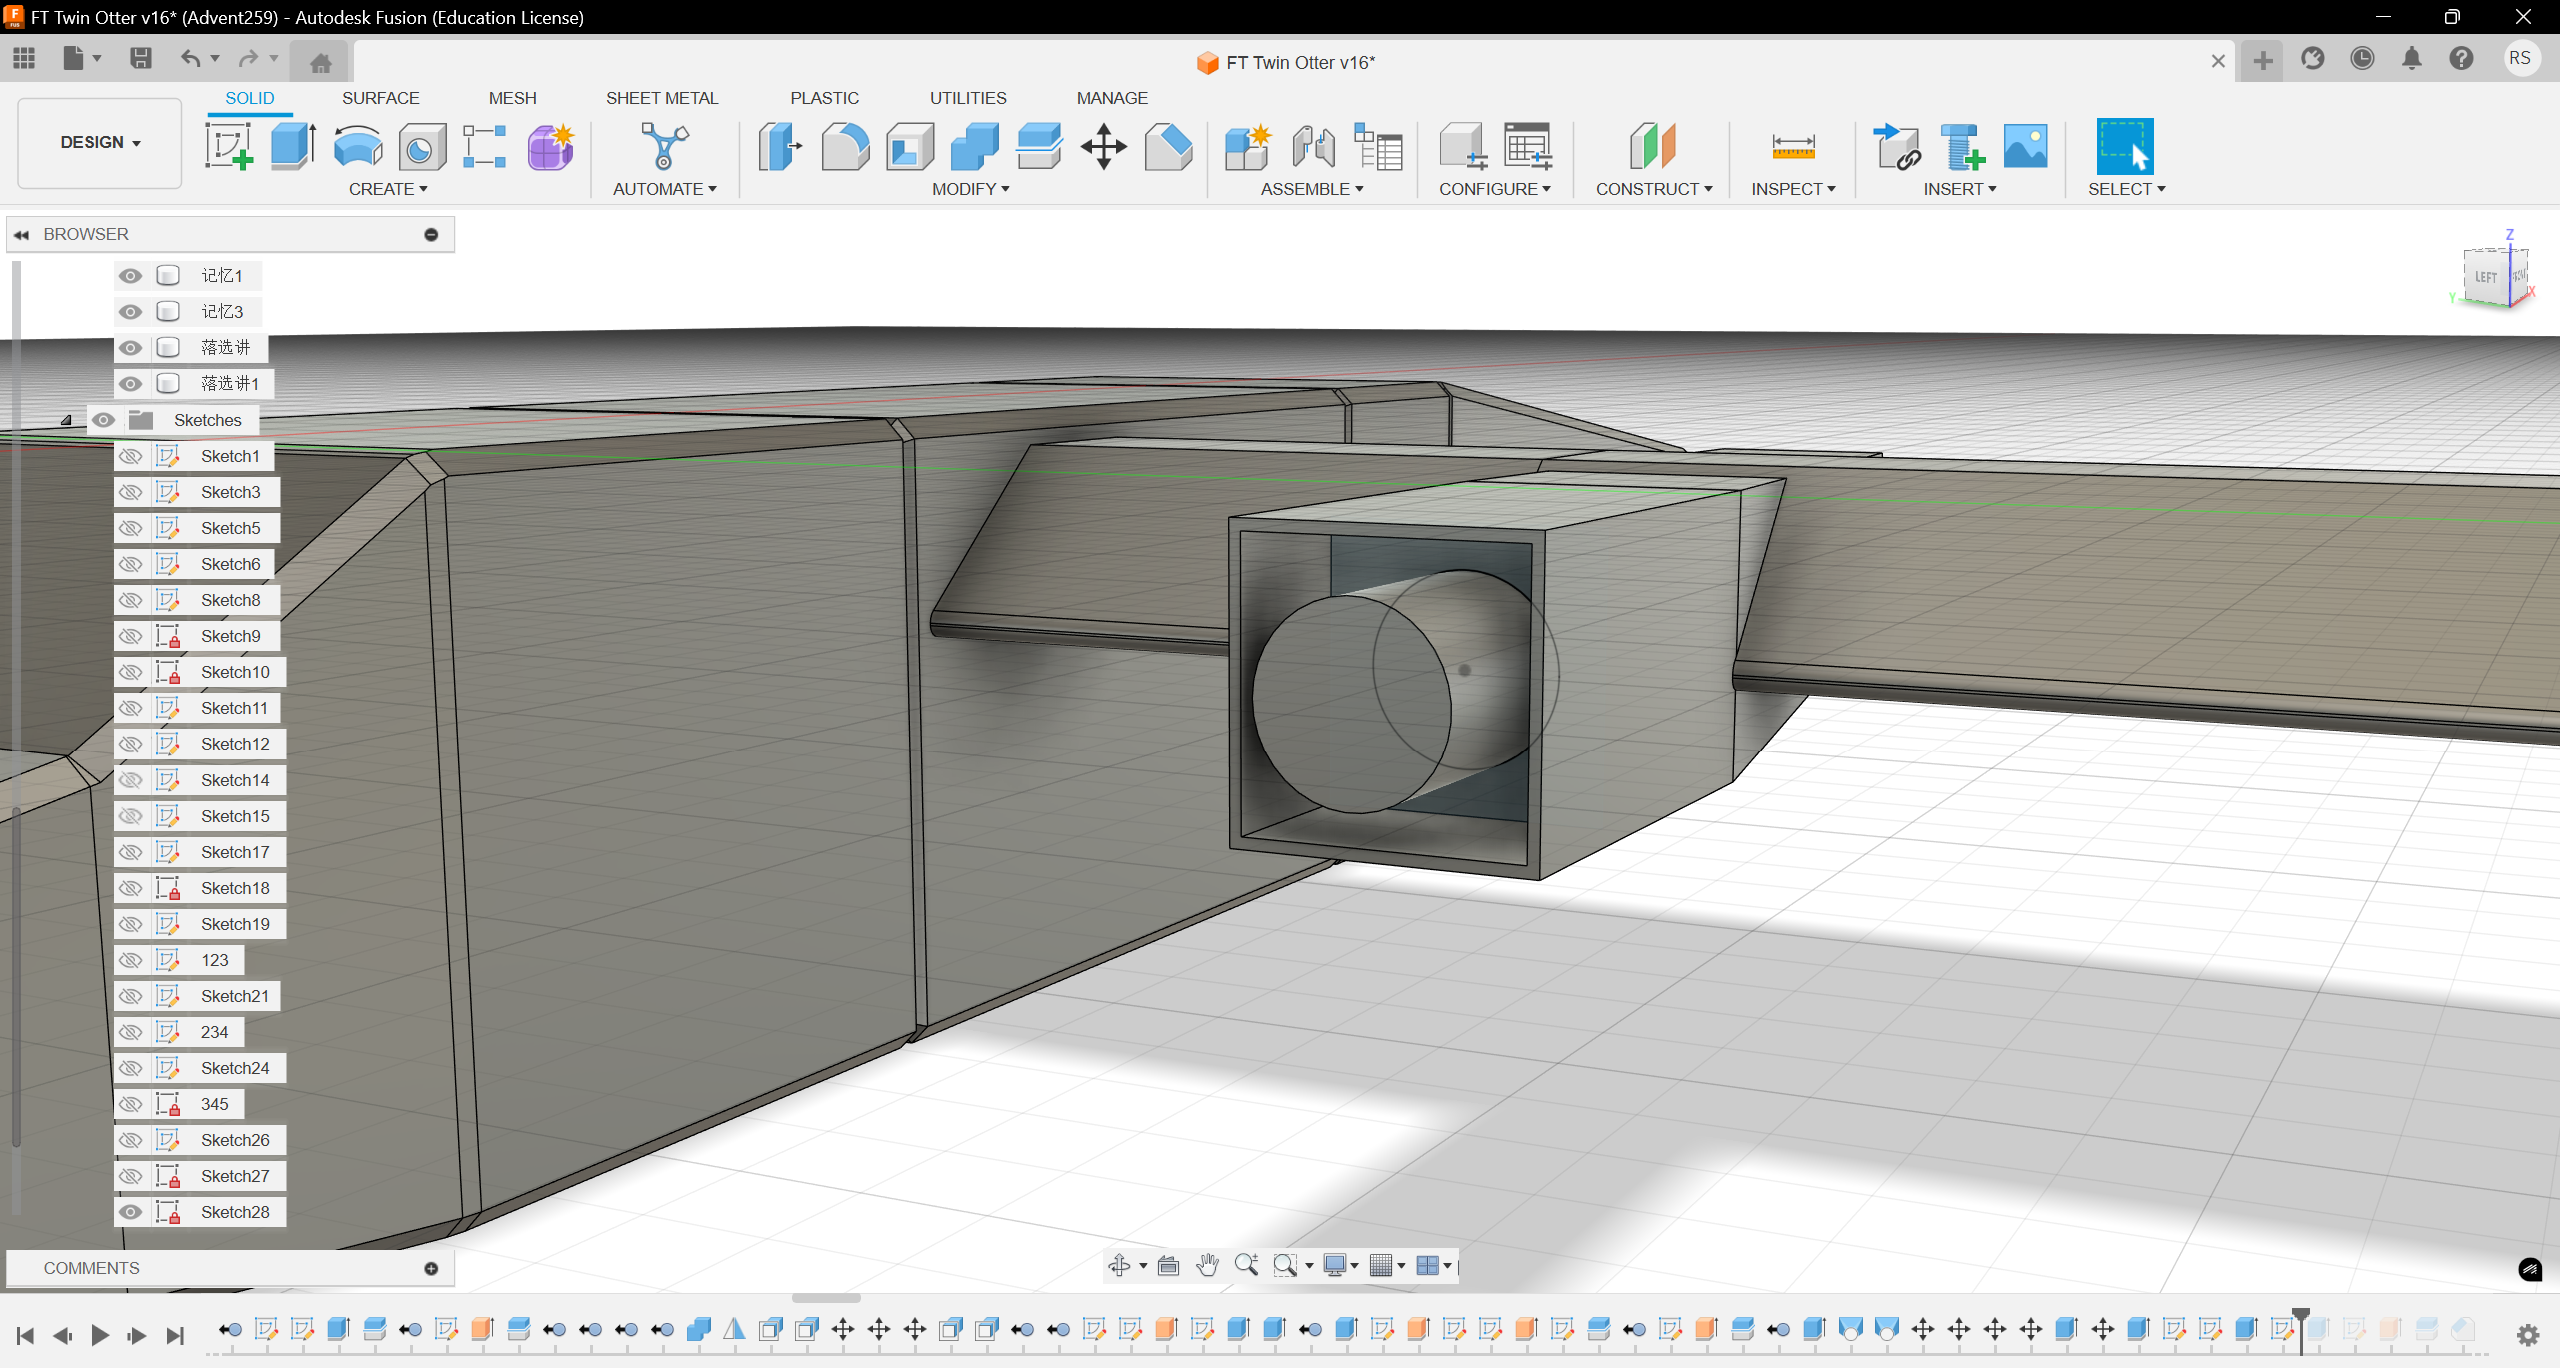Show sketch 123 using its eye icon
2560x1368 pixels.
pyautogui.click(x=130, y=960)
